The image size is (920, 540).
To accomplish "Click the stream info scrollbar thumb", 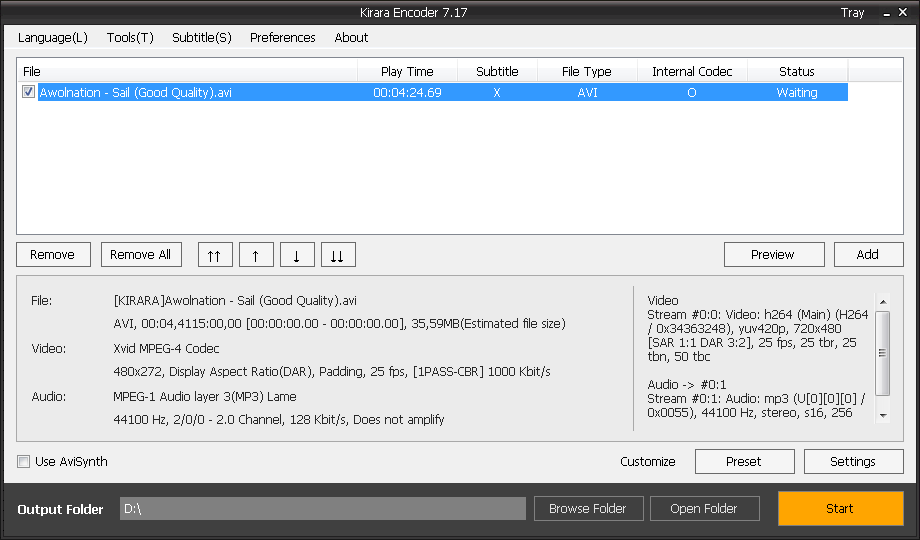I will [x=882, y=353].
